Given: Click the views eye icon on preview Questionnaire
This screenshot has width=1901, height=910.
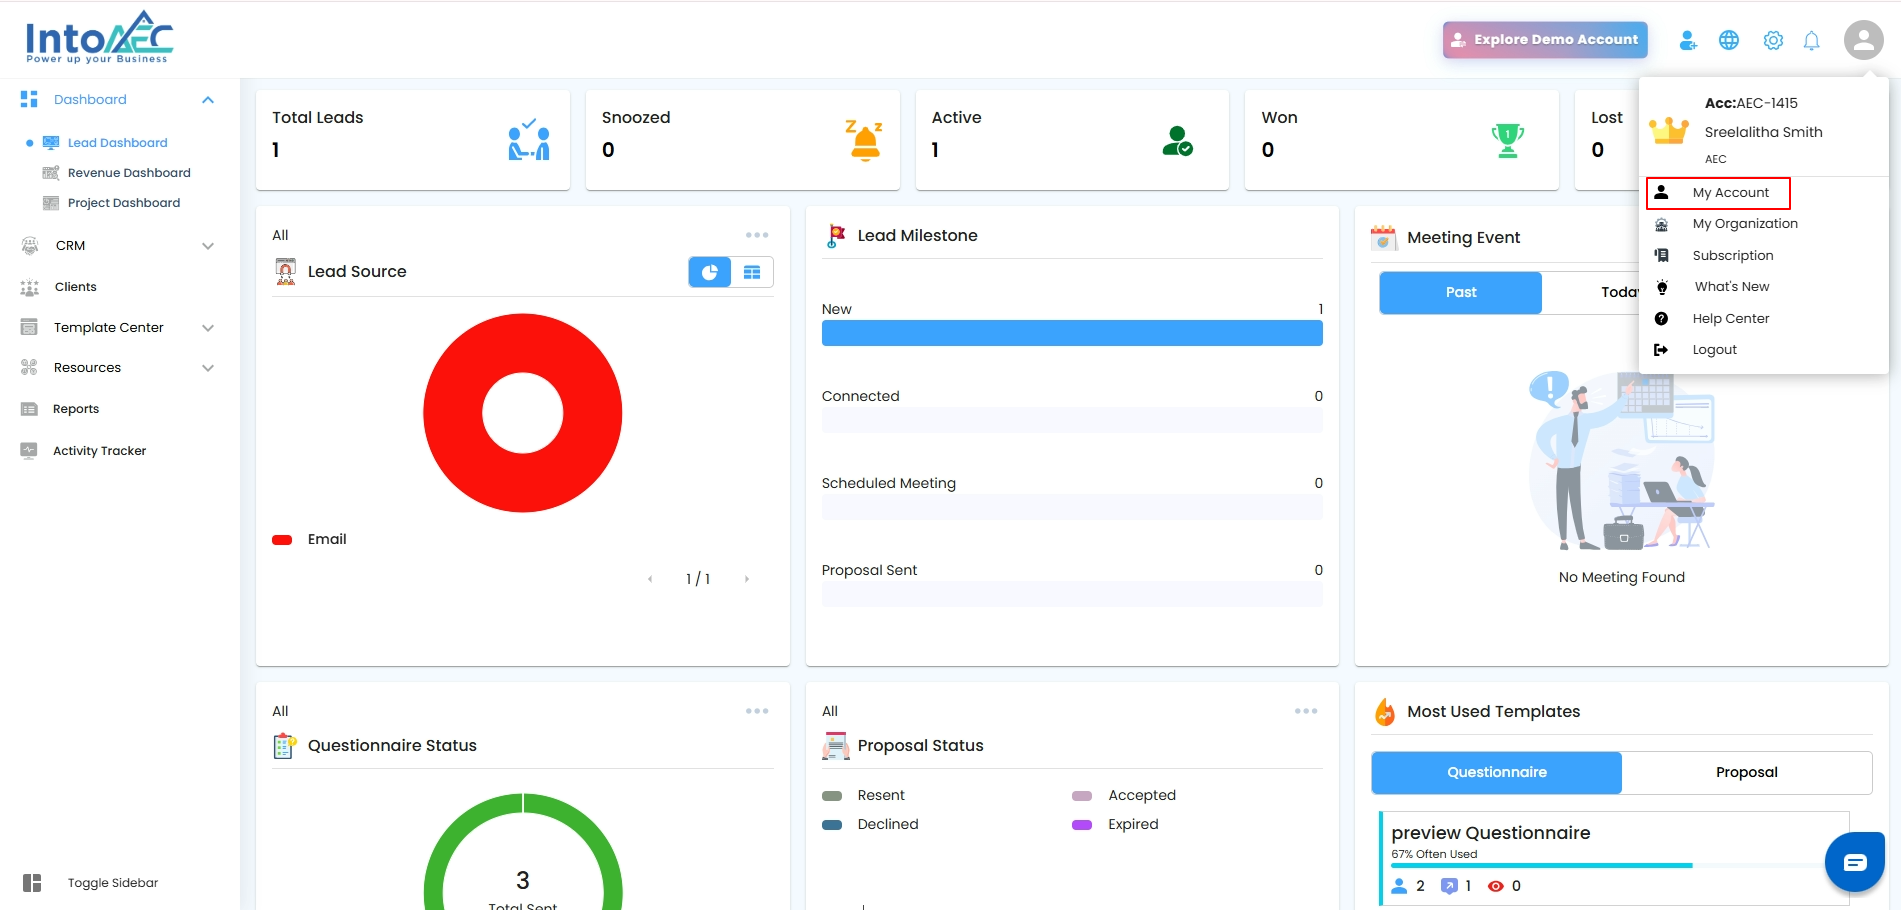Looking at the screenshot, I should (x=1496, y=886).
